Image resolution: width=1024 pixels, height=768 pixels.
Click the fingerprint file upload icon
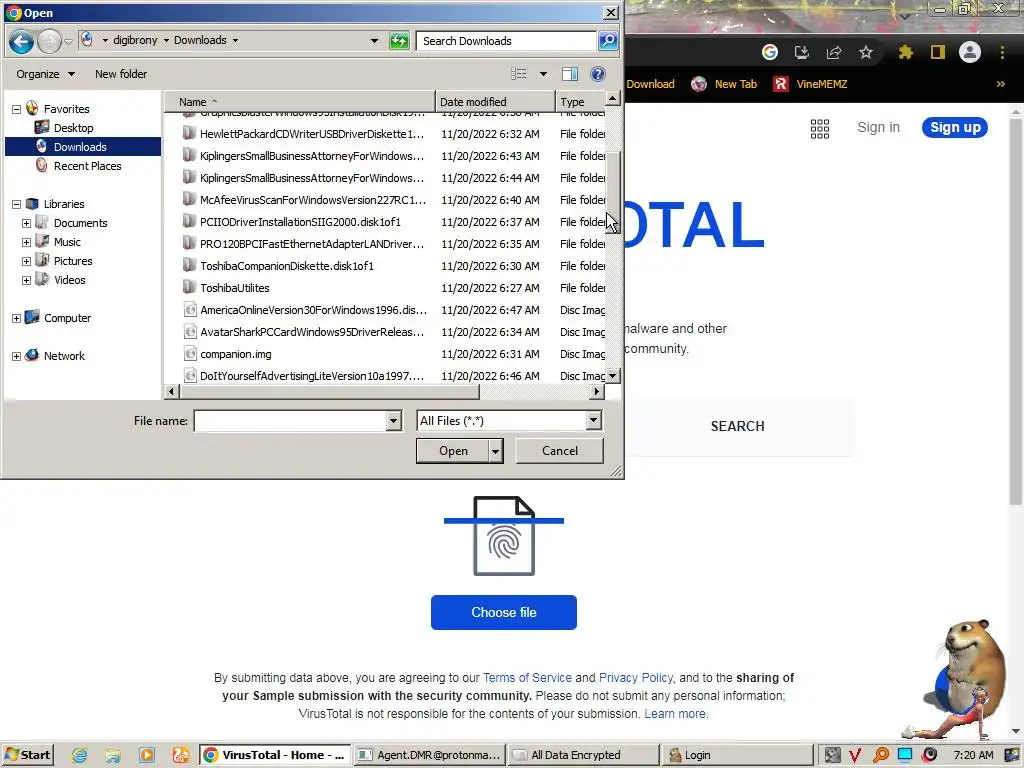click(x=504, y=536)
